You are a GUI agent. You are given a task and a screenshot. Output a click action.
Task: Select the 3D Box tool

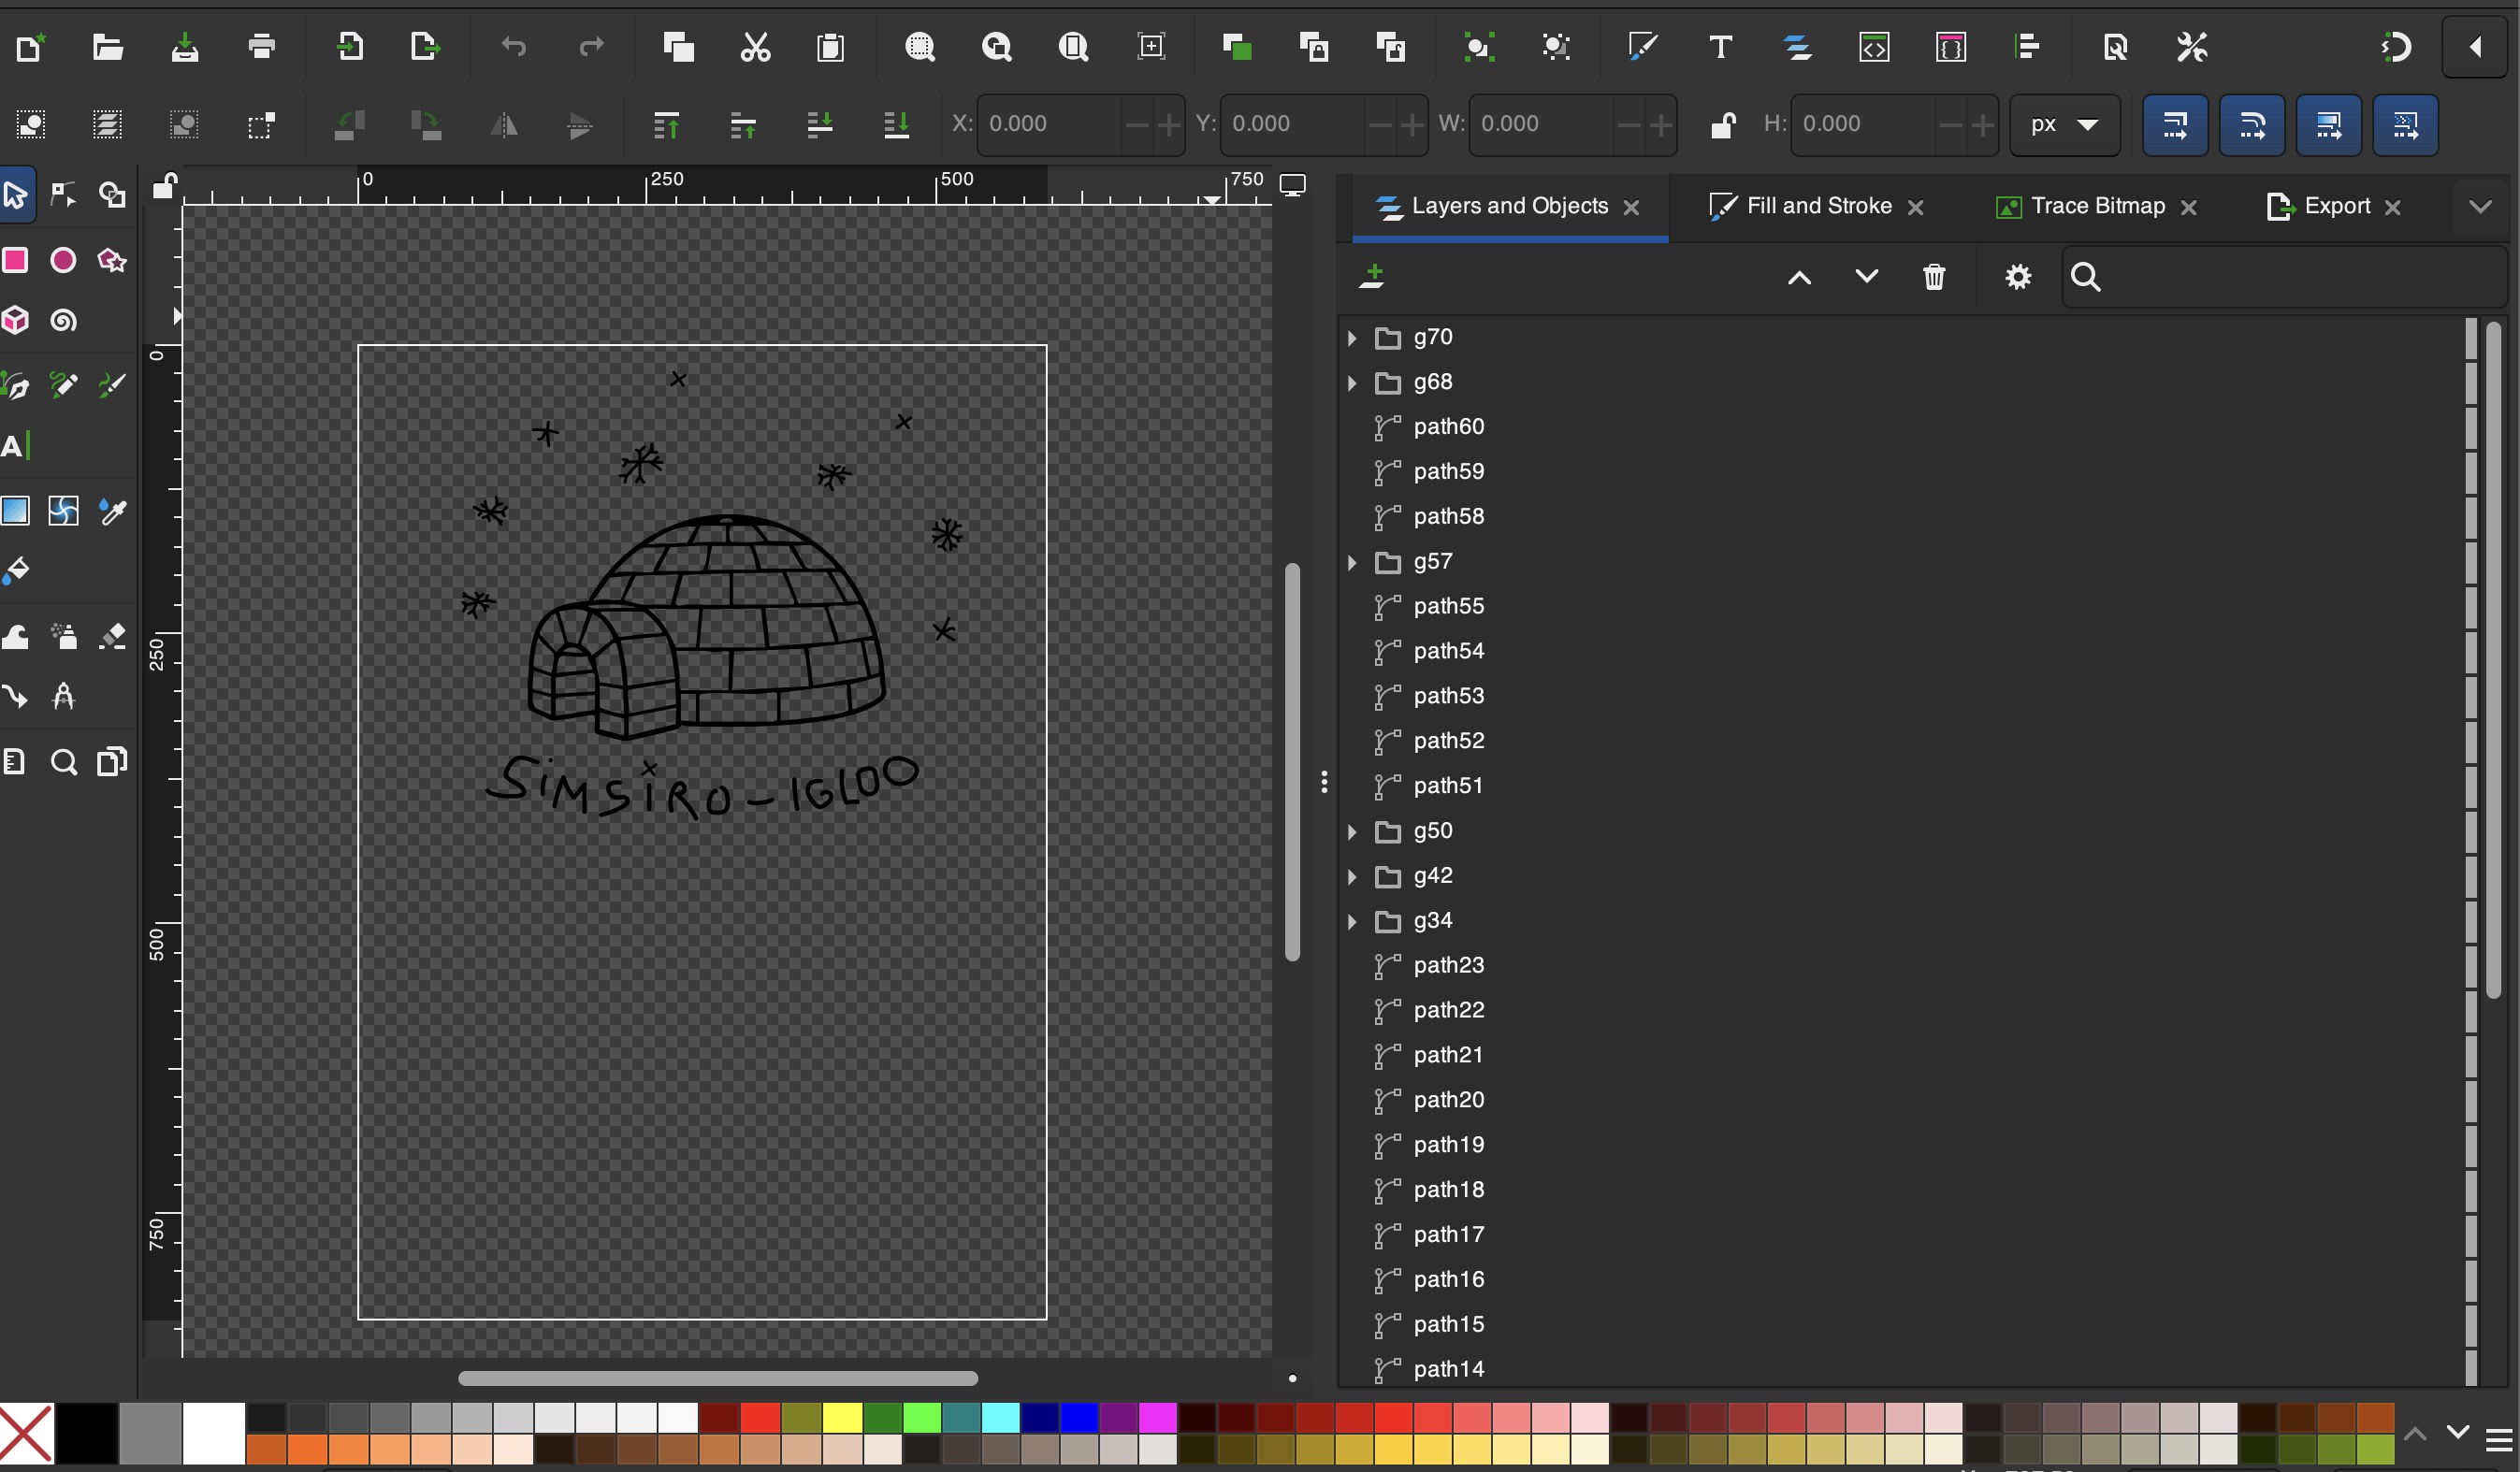coord(16,320)
